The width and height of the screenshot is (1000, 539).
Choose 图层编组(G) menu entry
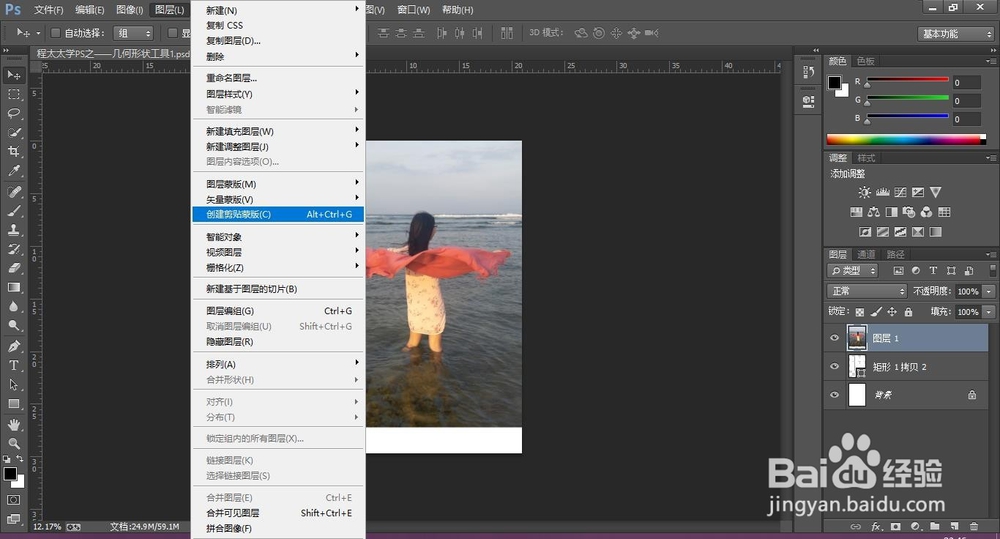(x=278, y=311)
